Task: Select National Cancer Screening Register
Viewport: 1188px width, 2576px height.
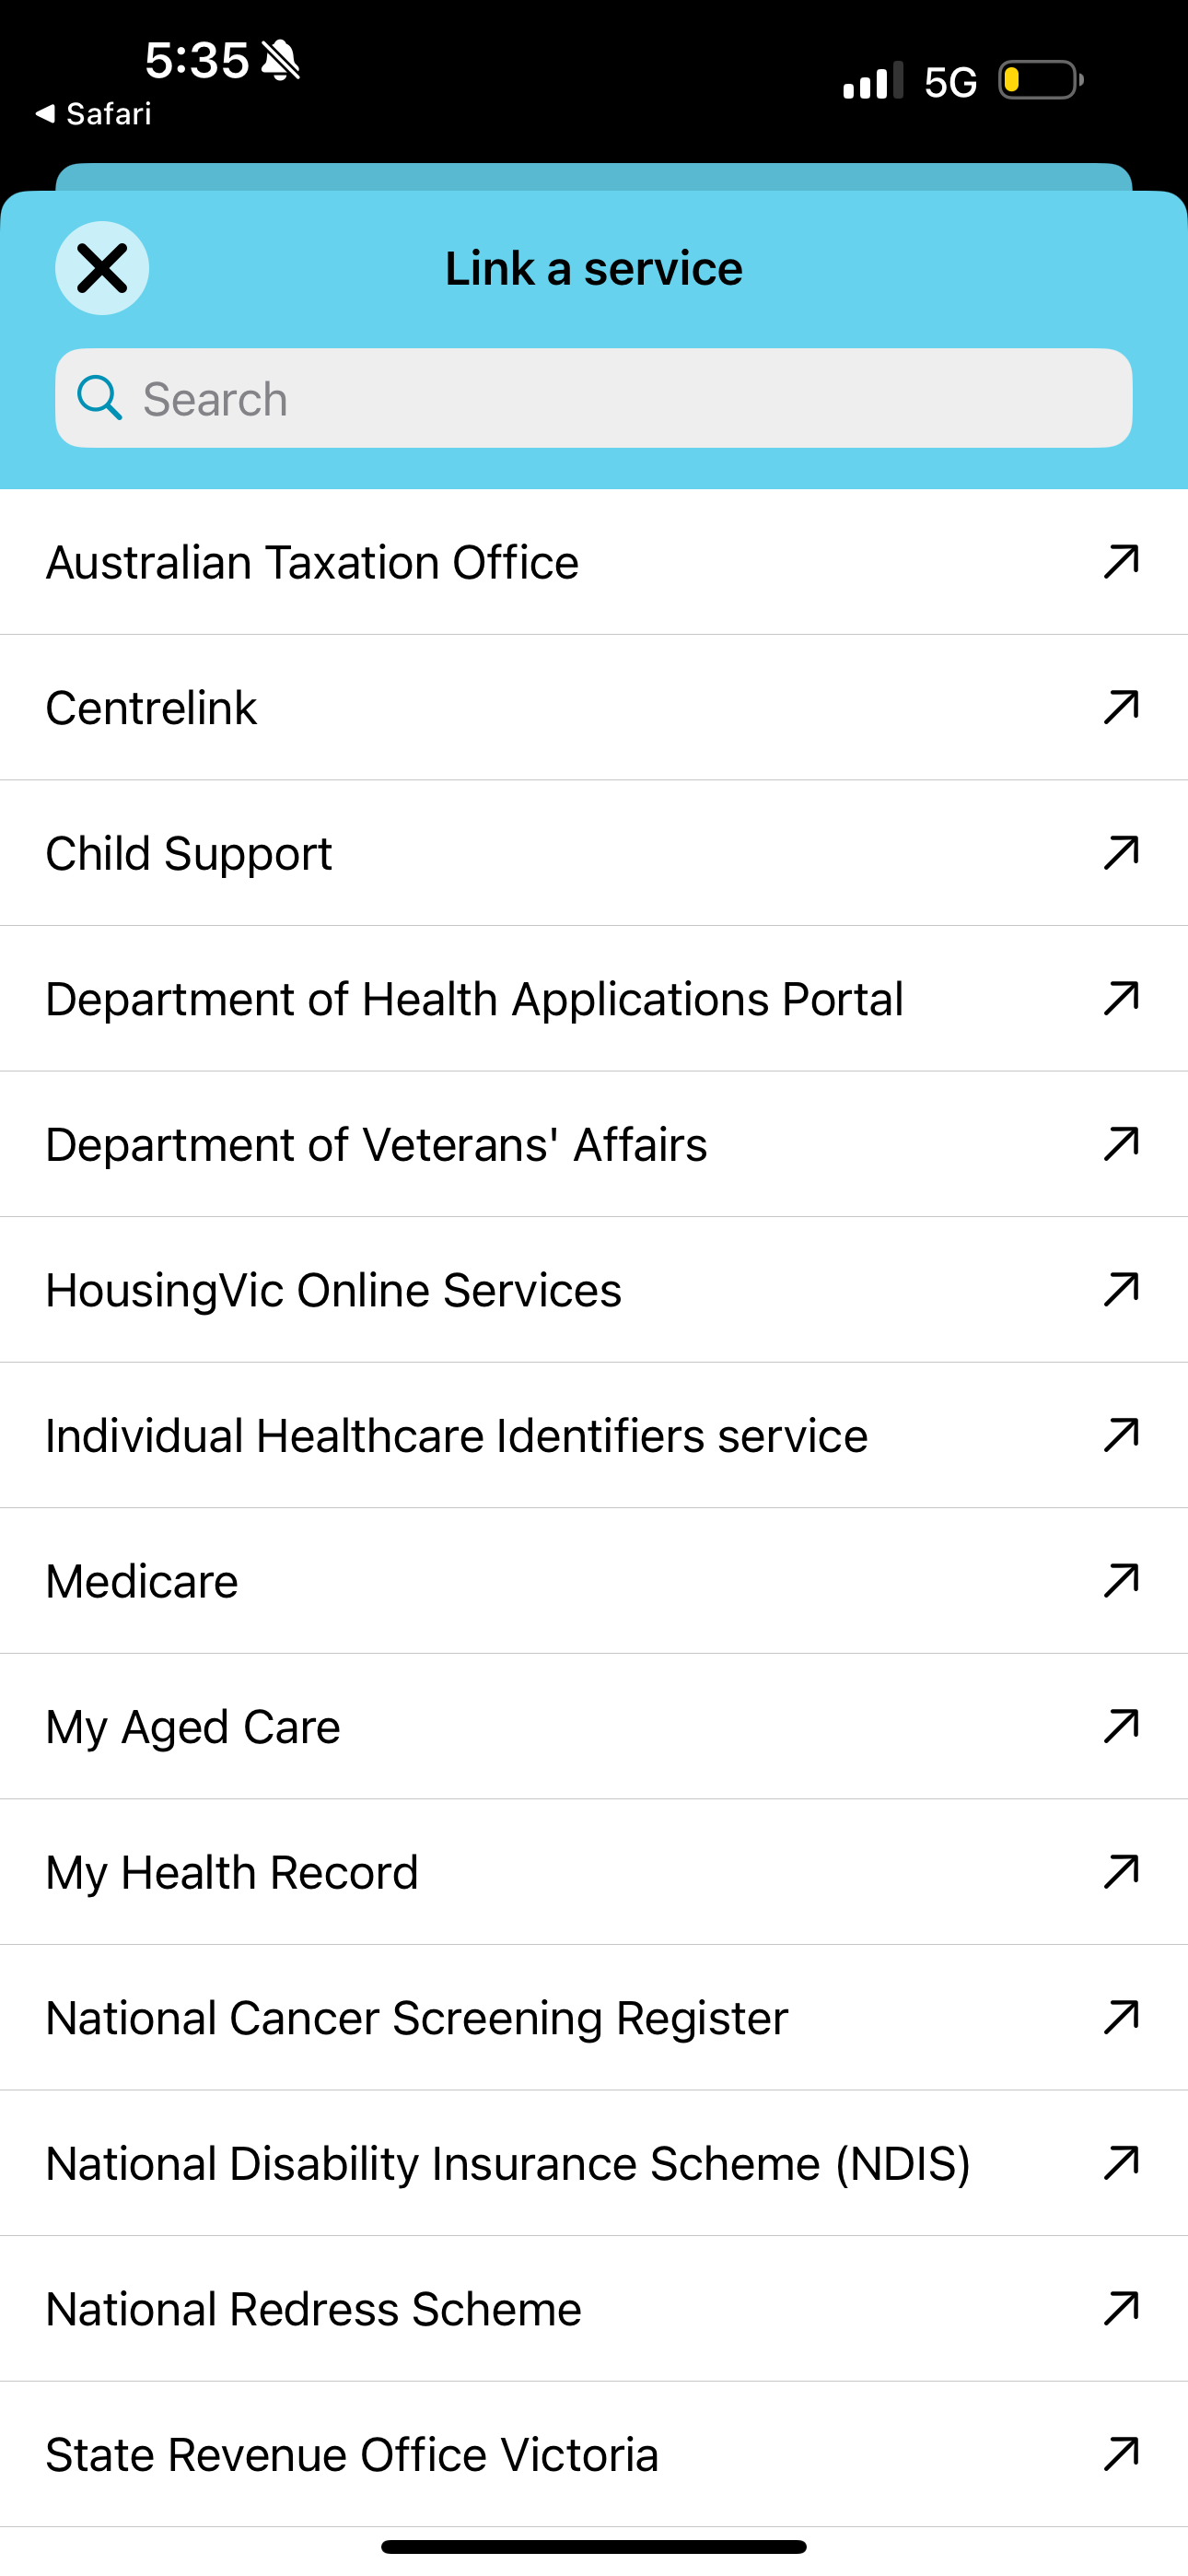Action: tap(594, 2018)
